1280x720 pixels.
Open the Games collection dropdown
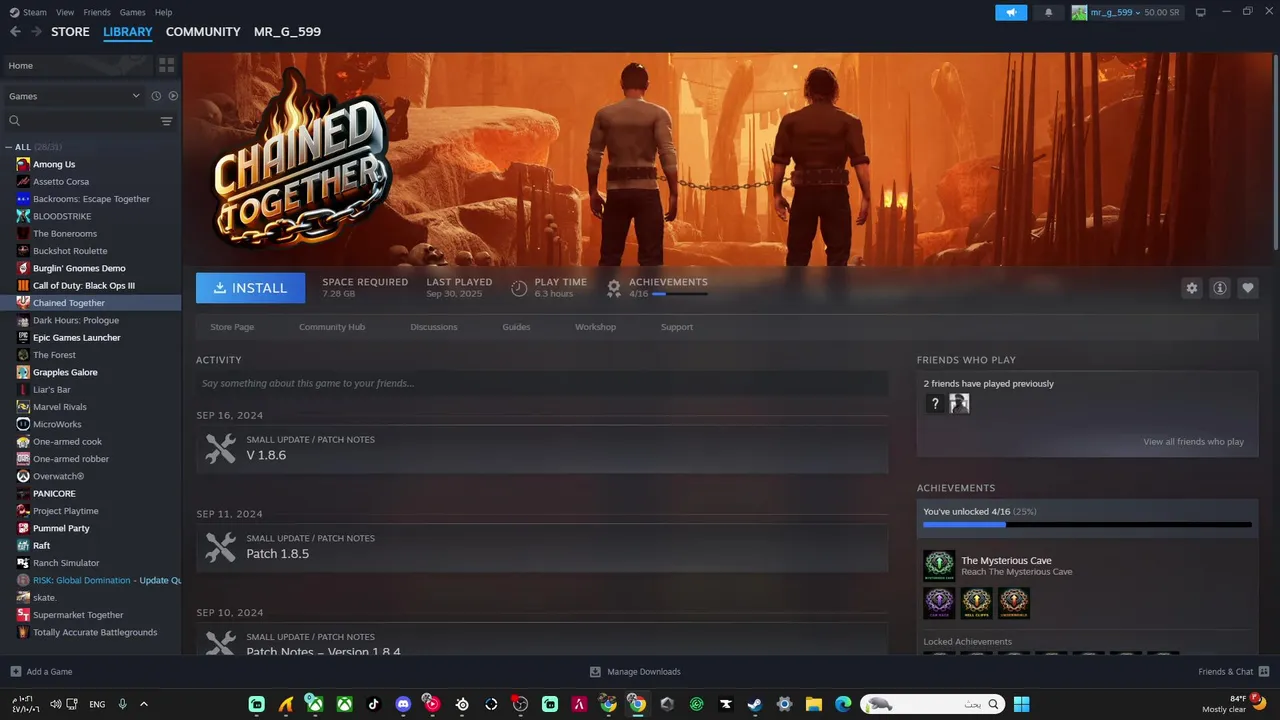[x=75, y=96]
